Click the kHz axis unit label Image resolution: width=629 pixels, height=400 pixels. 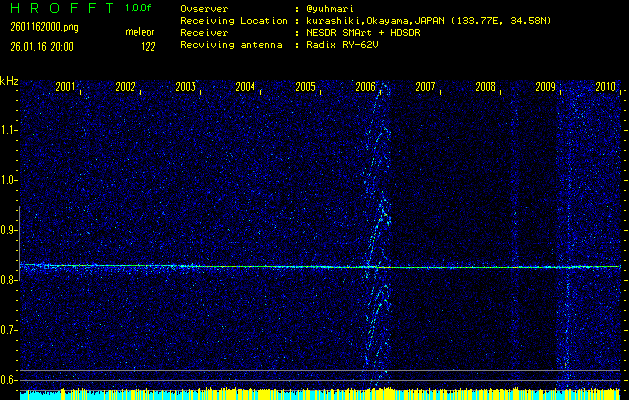[x=9, y=81]
